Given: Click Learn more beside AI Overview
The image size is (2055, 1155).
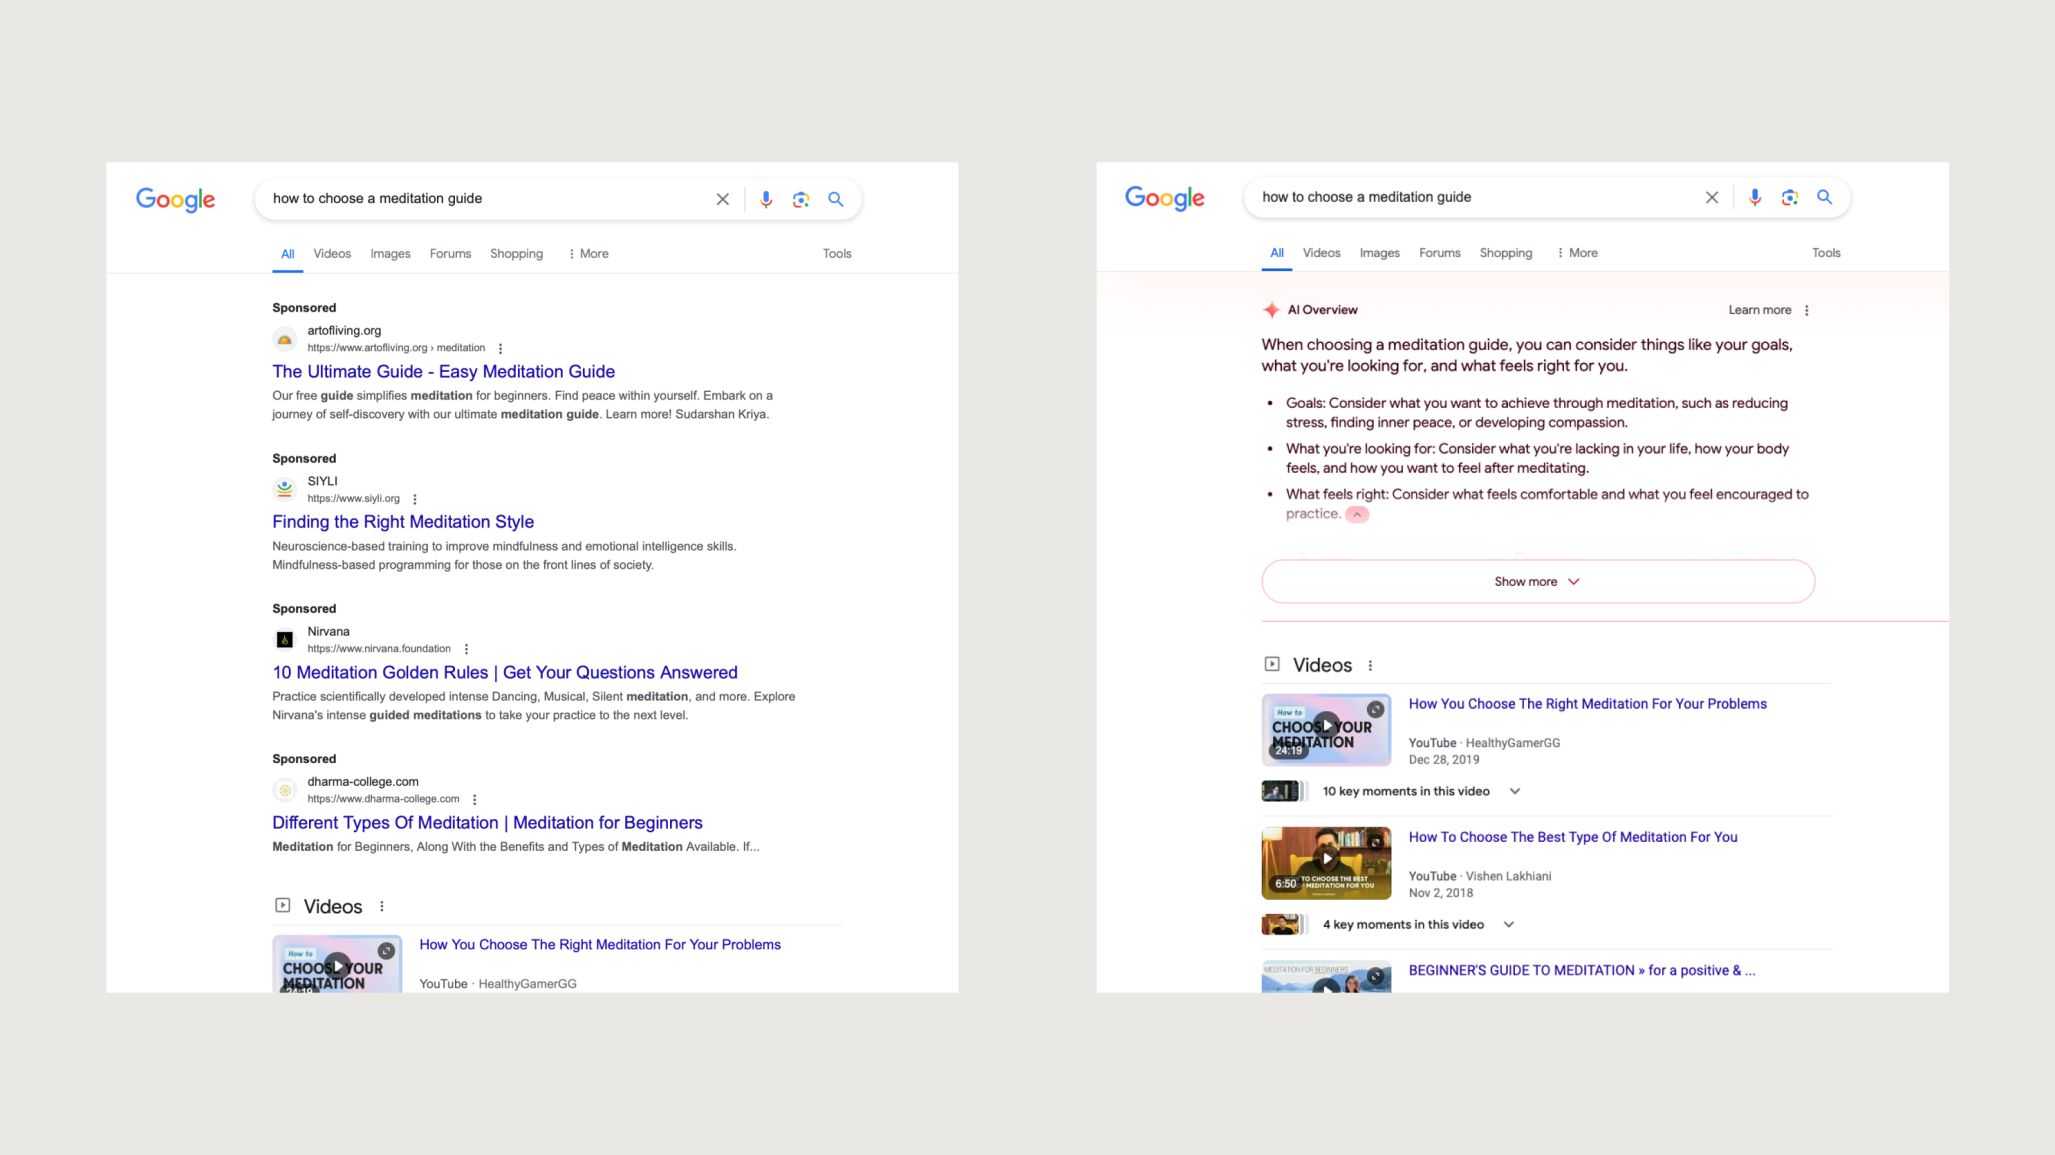Looking at the screenshot, I should tap(1759, 310).
